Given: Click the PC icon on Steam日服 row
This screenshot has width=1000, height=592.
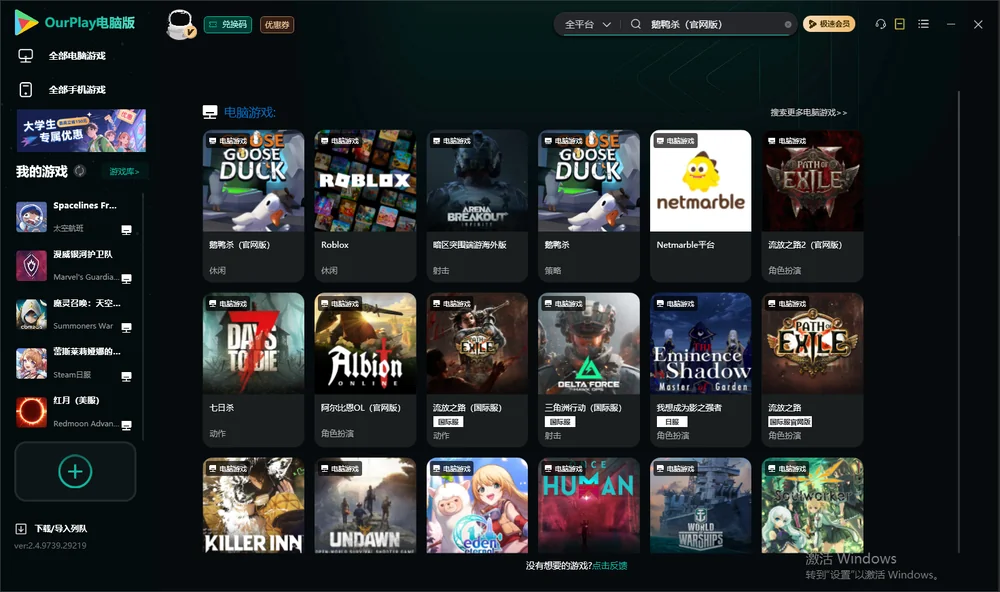Looking at the screenshot, I should click(x=126, y=376).
